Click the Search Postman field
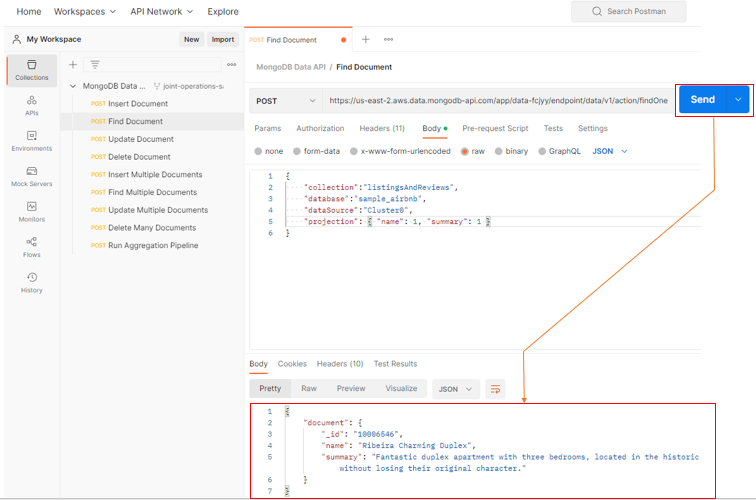Screen dimensions: 756x500 tap(629, 11)
